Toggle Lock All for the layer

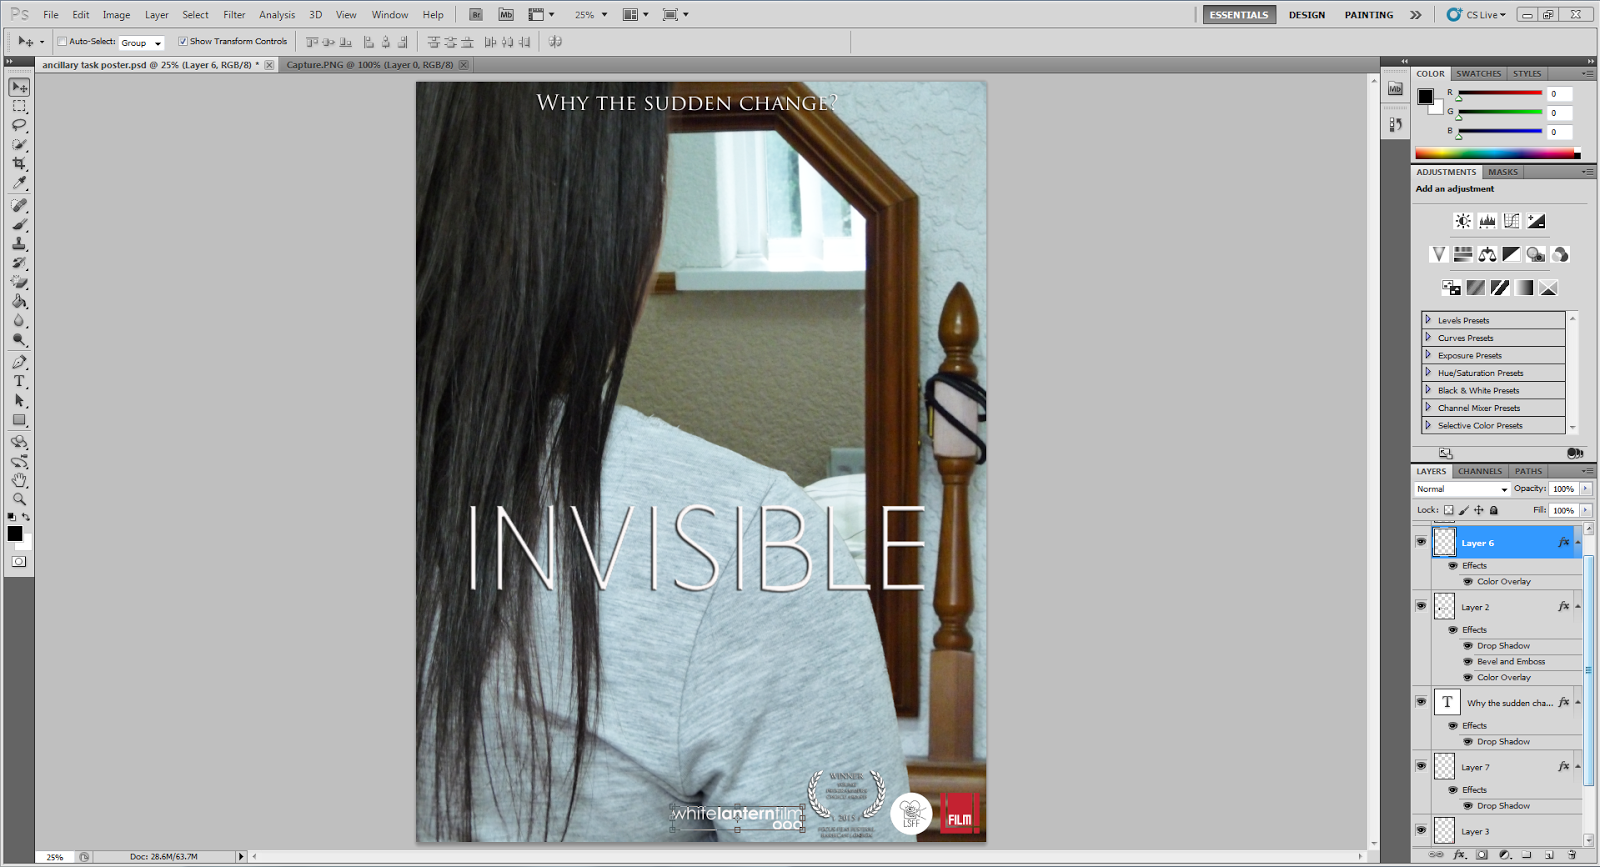click(x=1494, y=510)
